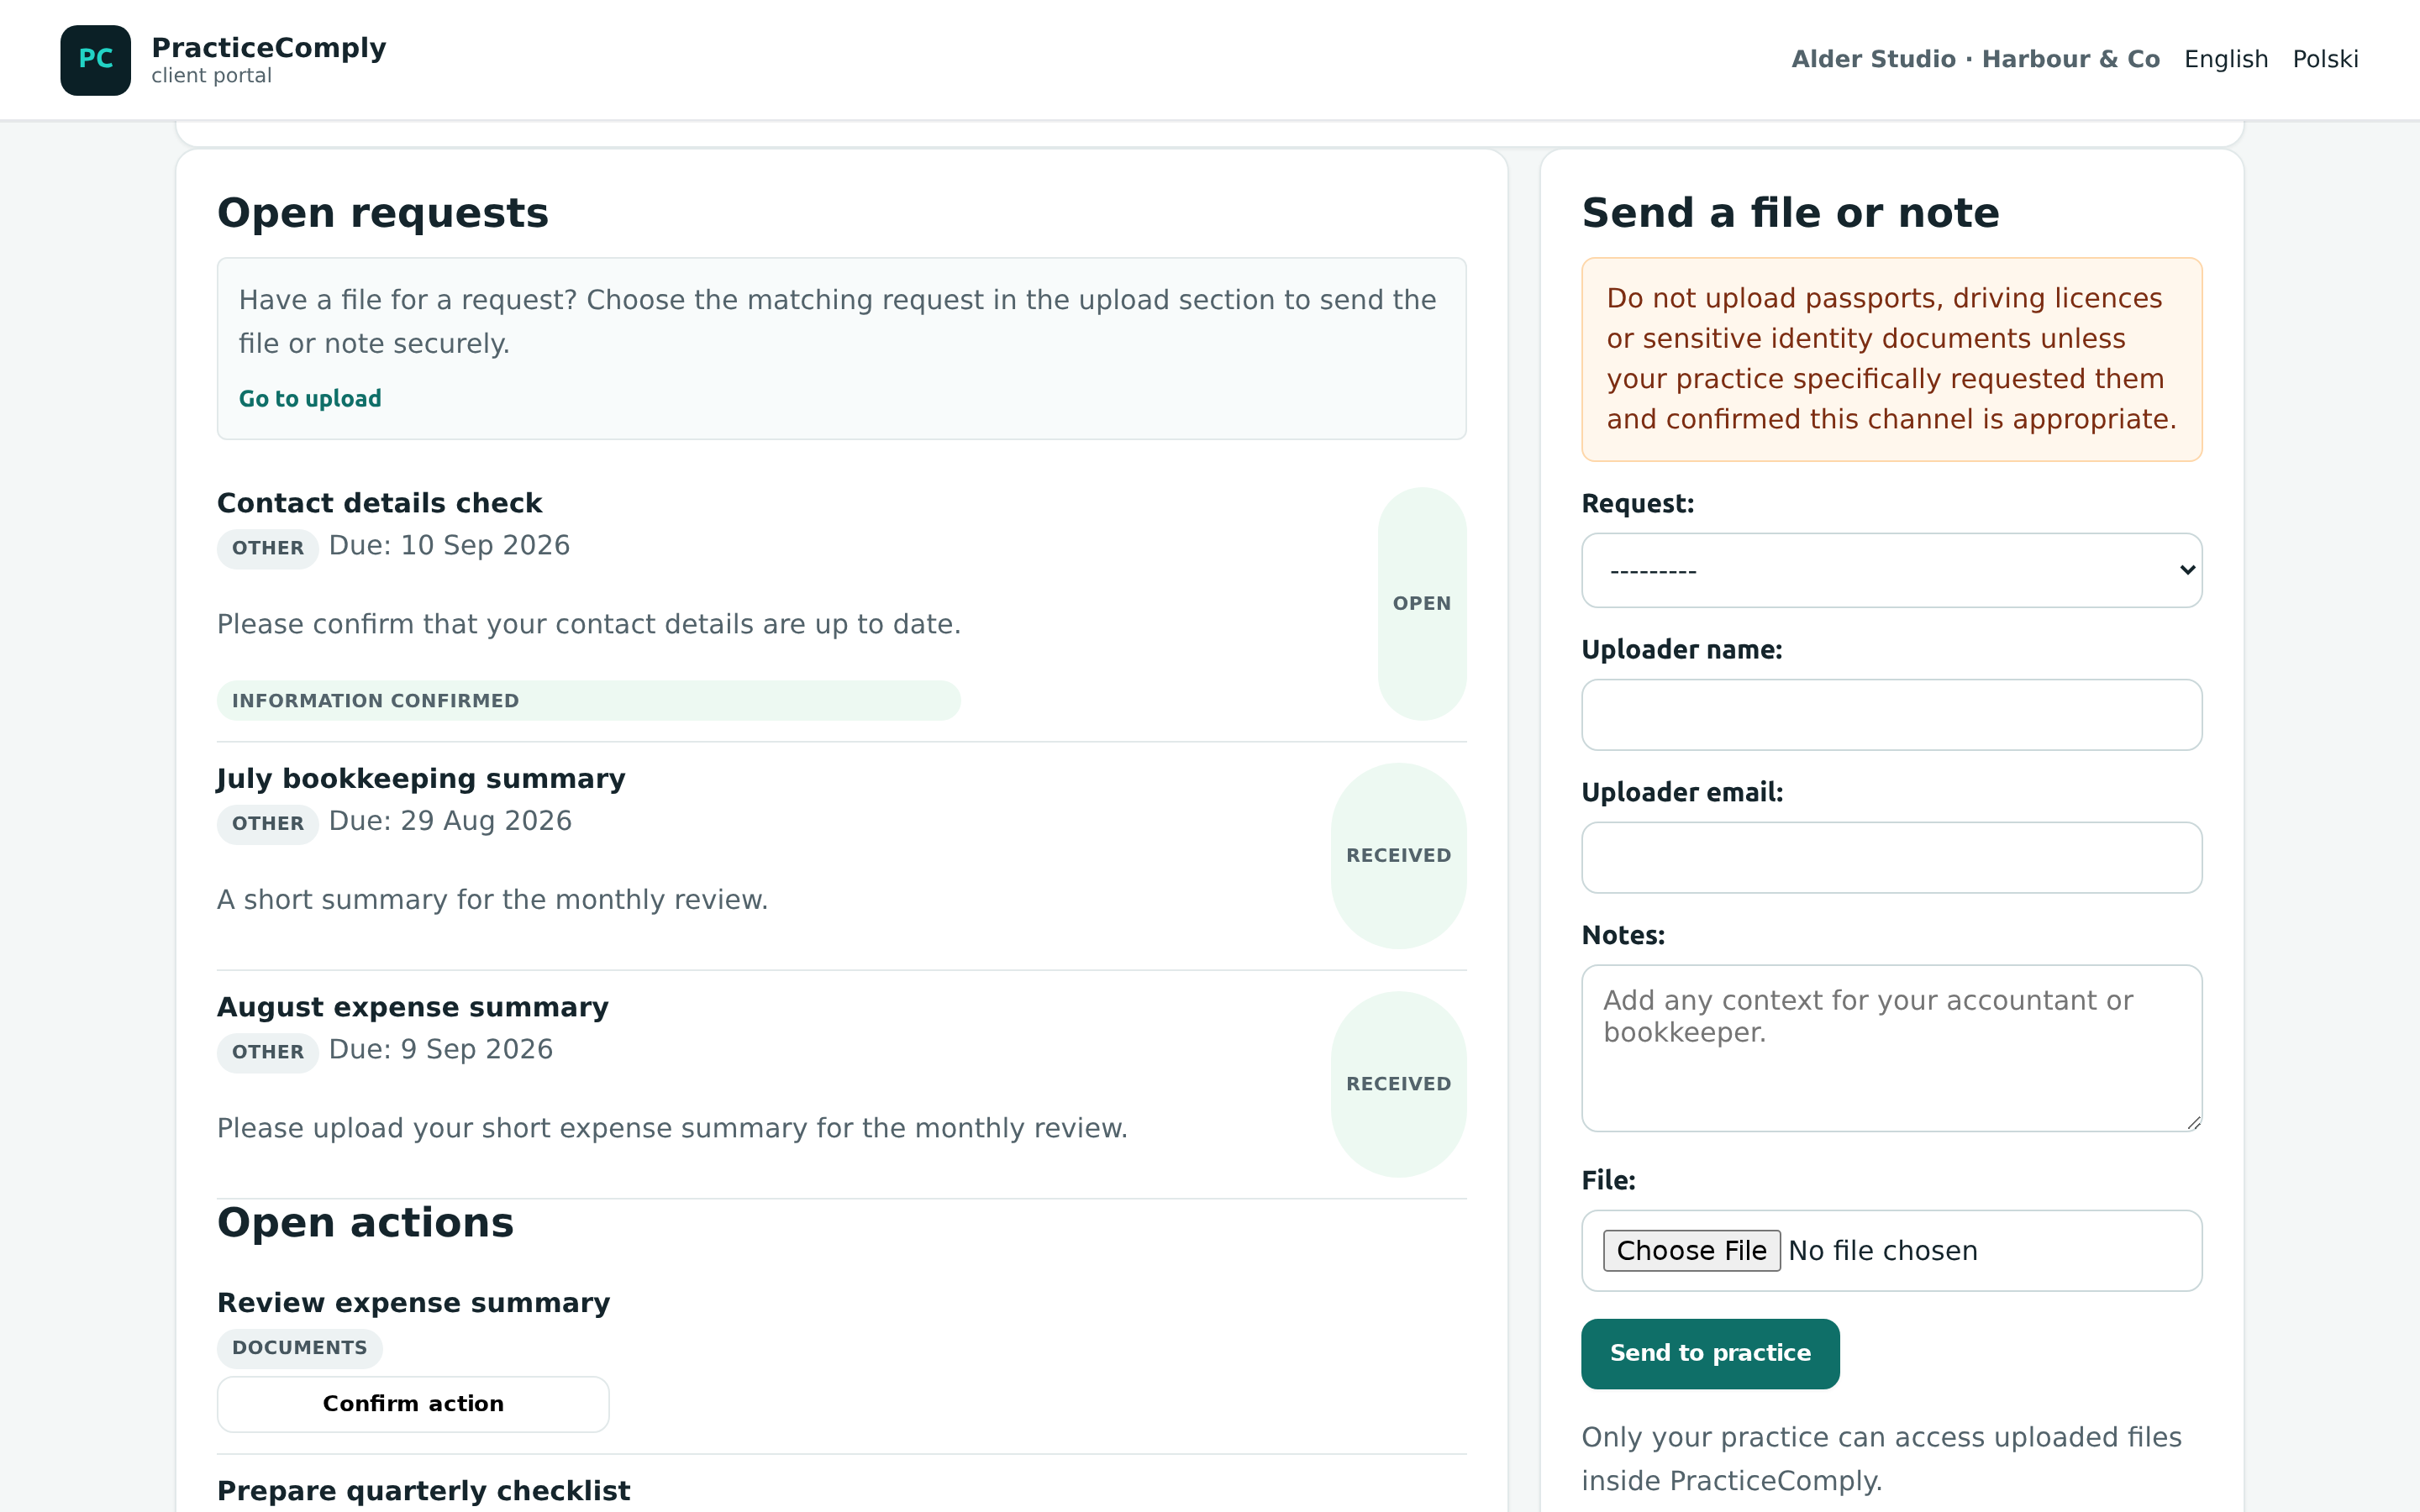Select the July bookkeeping summary title

pyautogui.click(x=421, y=779)
